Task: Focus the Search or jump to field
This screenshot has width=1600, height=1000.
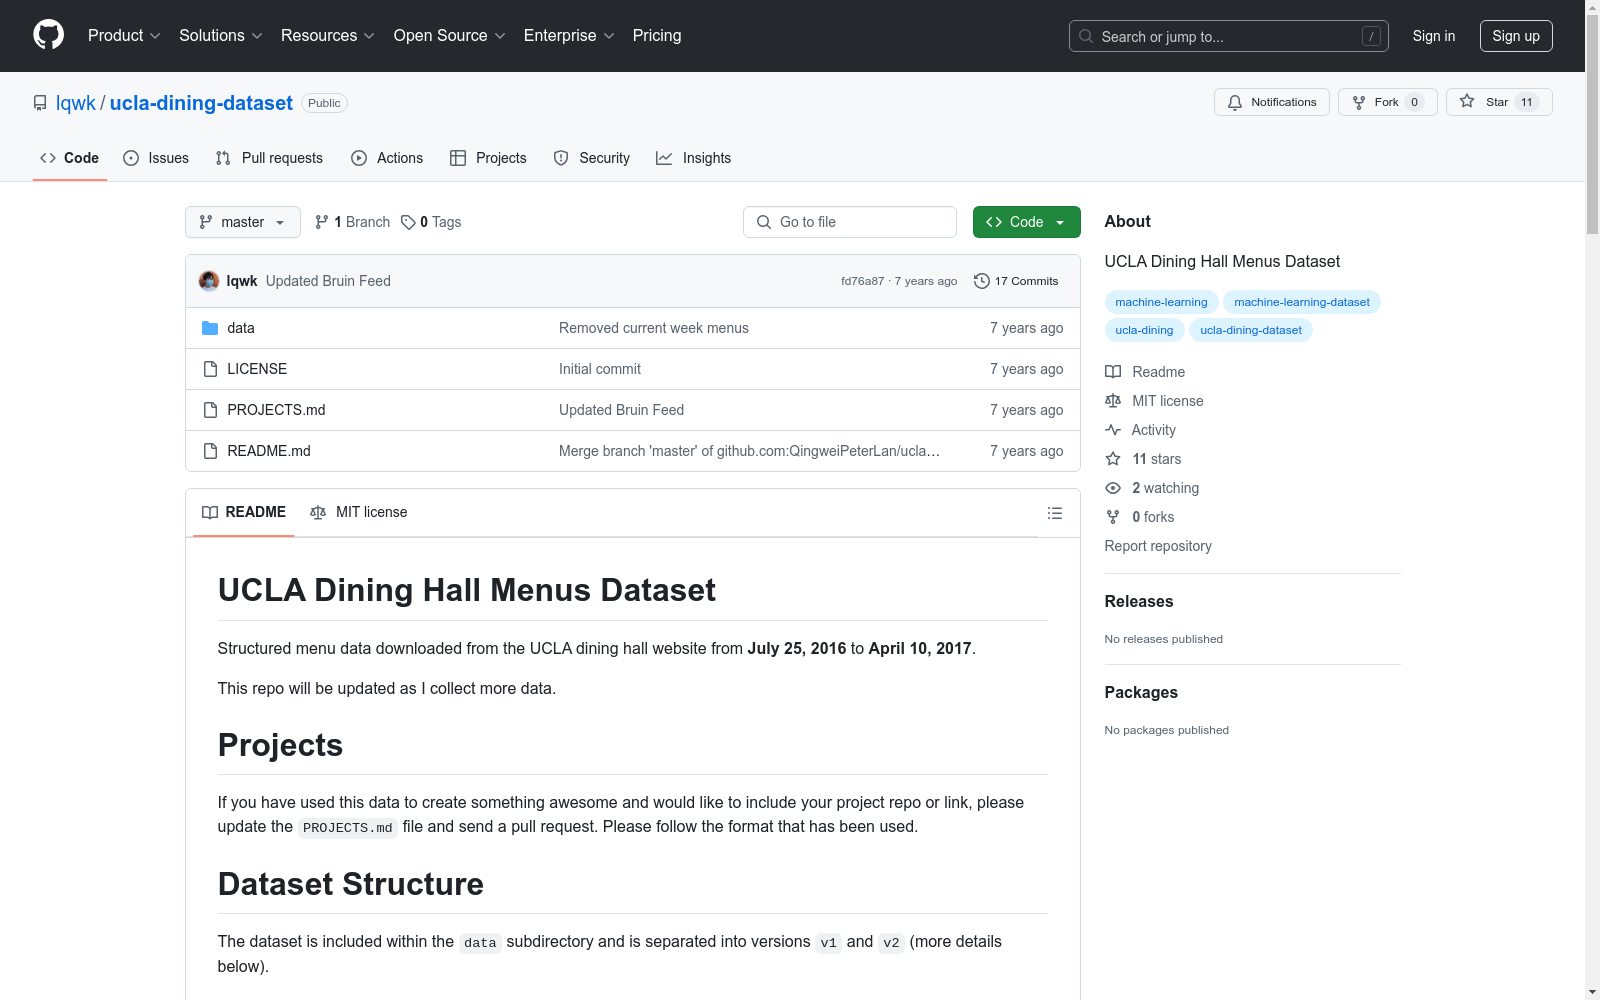Action: [x=1229, y=36]
